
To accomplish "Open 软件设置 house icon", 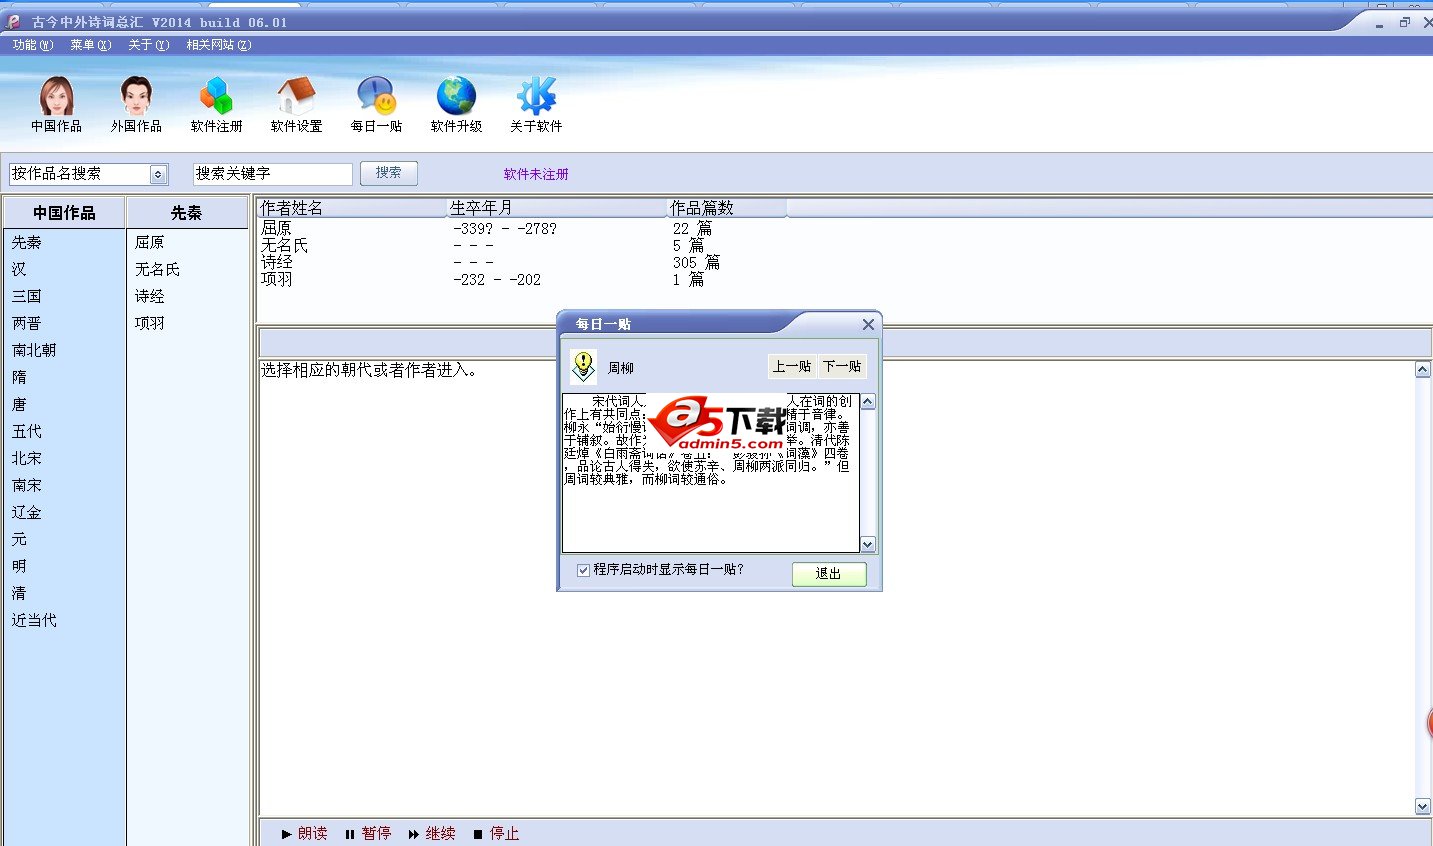I will click(296, 104).
